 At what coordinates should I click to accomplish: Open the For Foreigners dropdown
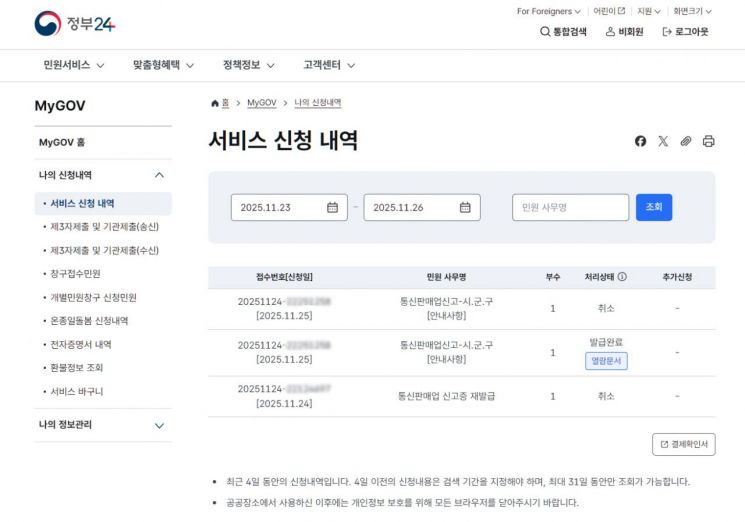pyautogui.click(x=549, y=11)
